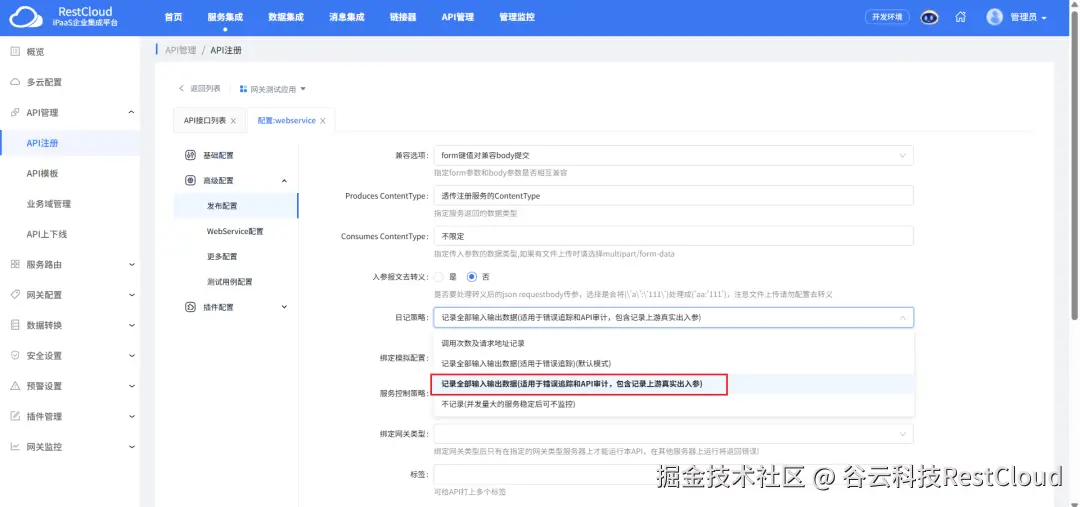Select the 默认模式 logging option
The width and height of the screenshot is (1080, 507).
pos(674,363)
